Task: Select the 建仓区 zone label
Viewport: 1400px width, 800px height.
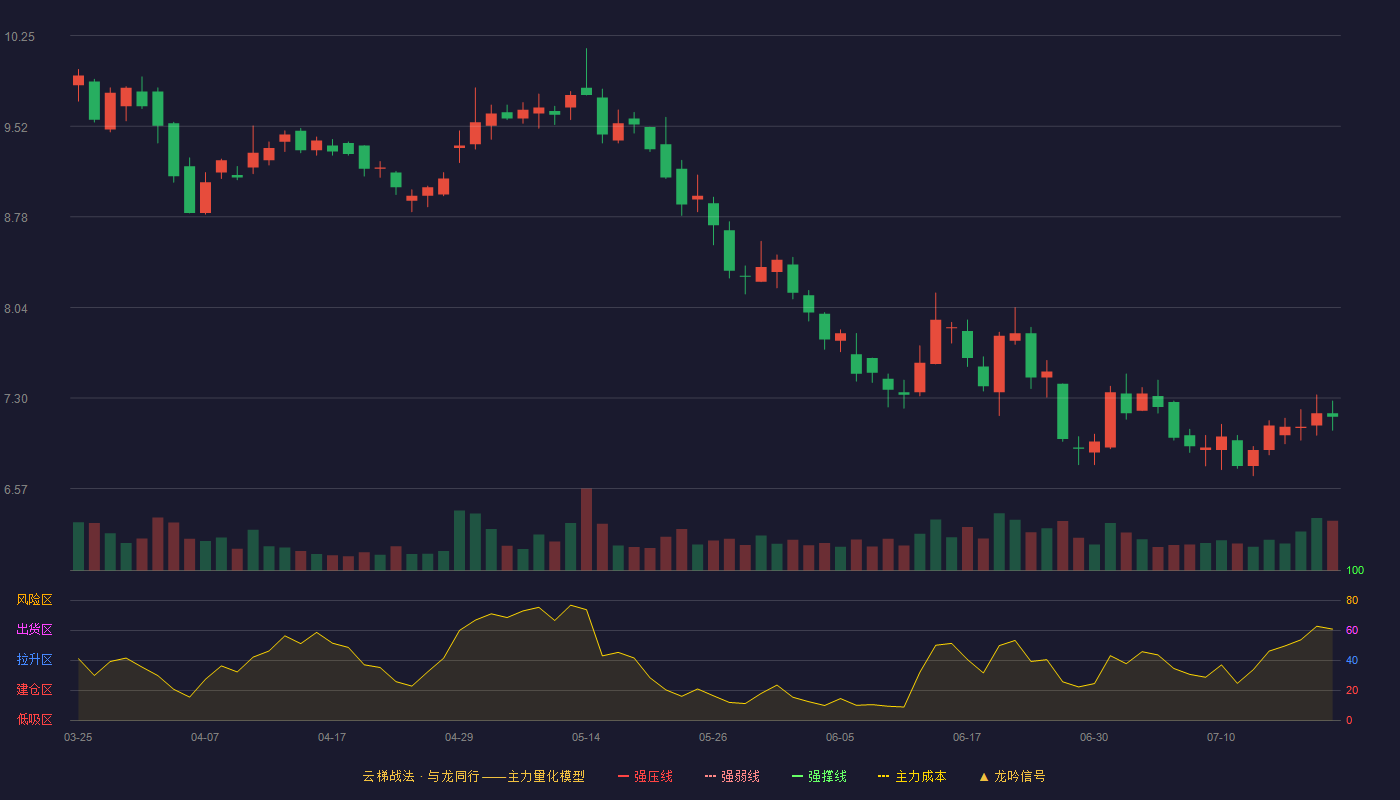Action: point(34,690)
